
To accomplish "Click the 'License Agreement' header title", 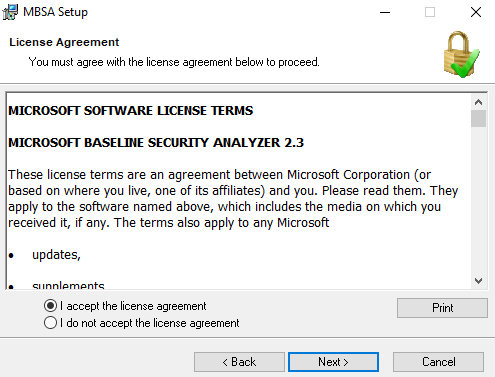I will pyautogui.click(x=64, y=42).
